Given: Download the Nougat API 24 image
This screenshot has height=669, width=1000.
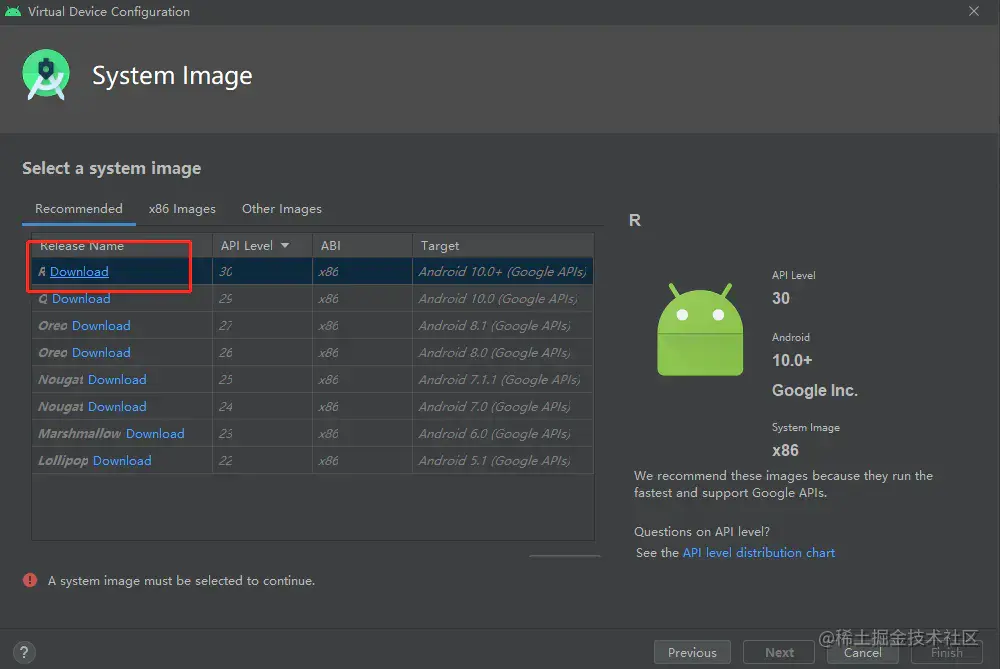Looking at the screenshot, I should coord(117,406).
